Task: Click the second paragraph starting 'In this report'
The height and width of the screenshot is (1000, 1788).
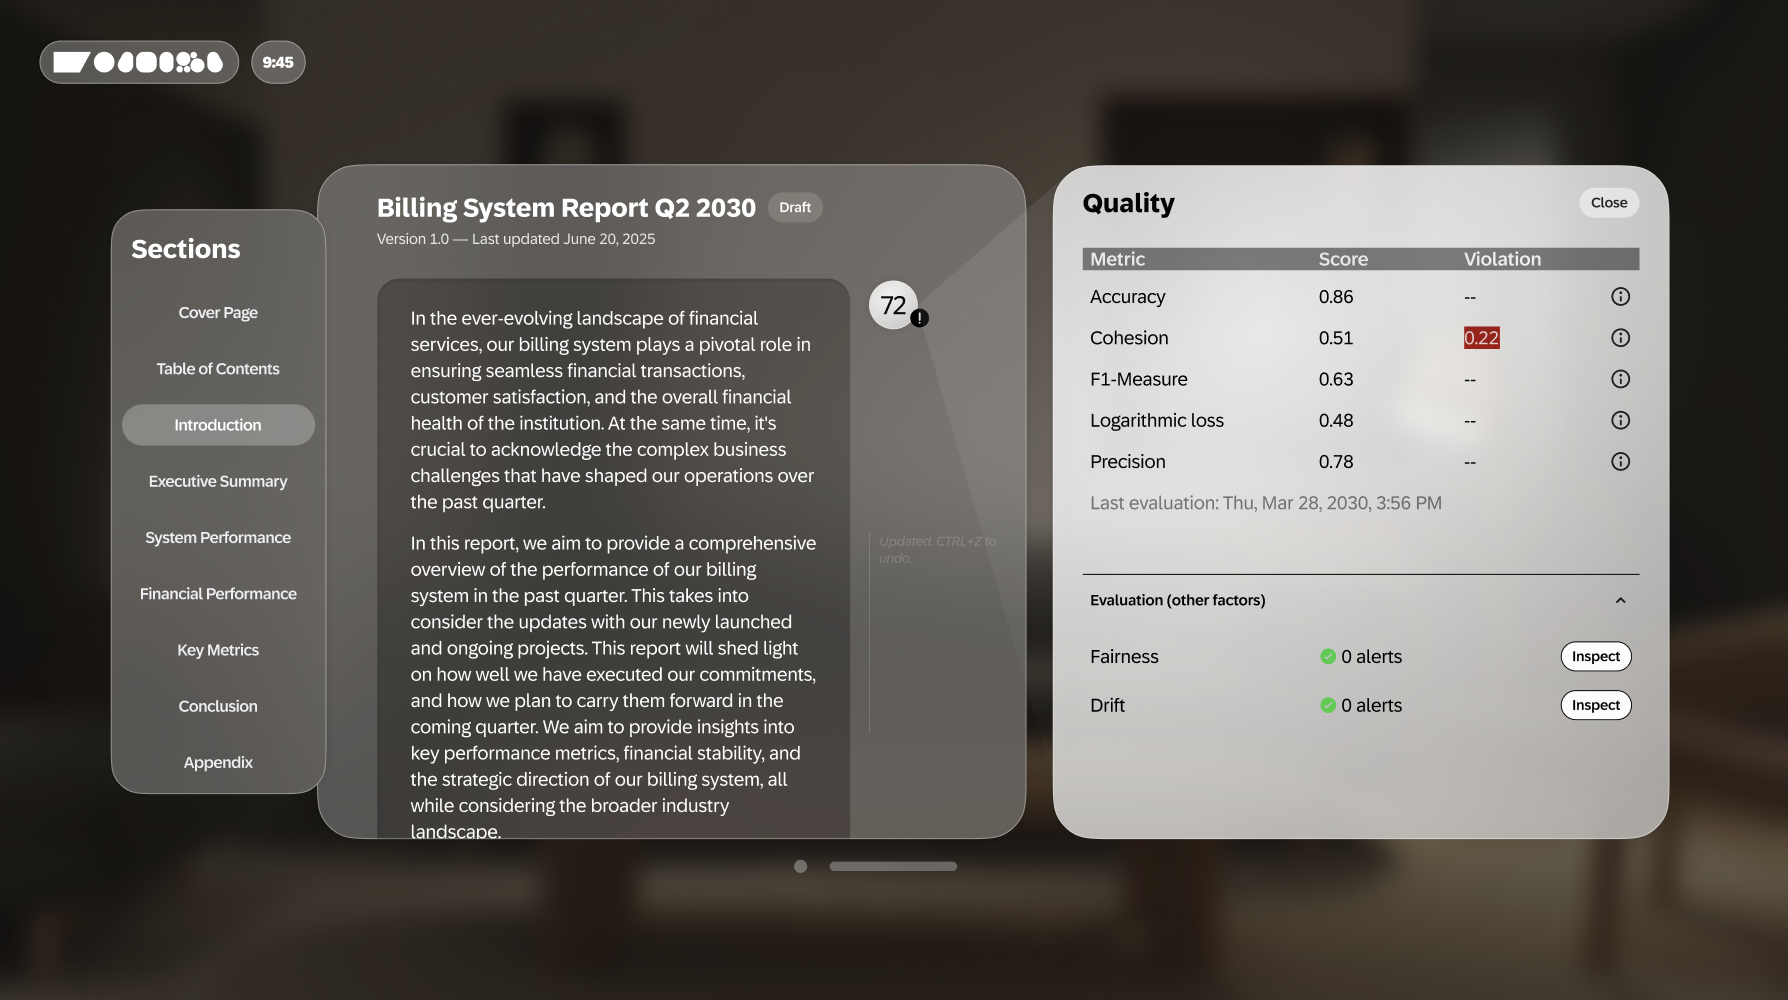Action: coord(613,687)
